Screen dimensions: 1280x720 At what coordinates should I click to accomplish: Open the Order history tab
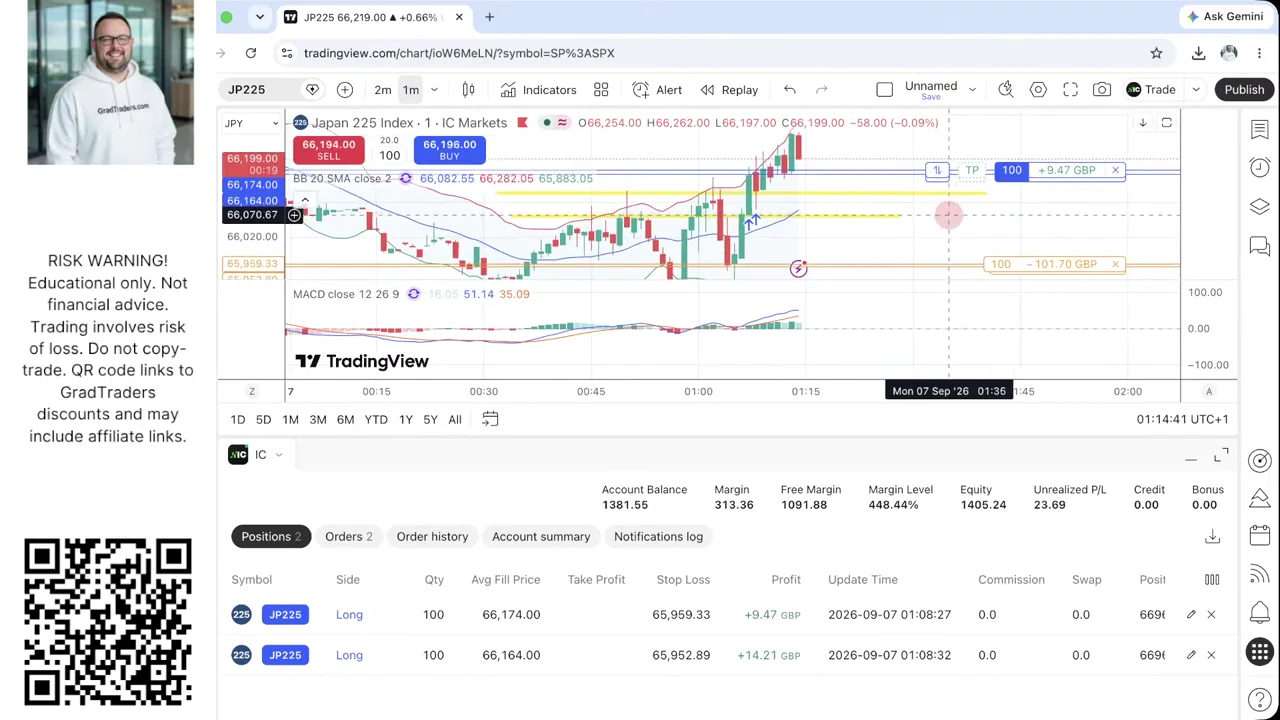pos(432,537)
